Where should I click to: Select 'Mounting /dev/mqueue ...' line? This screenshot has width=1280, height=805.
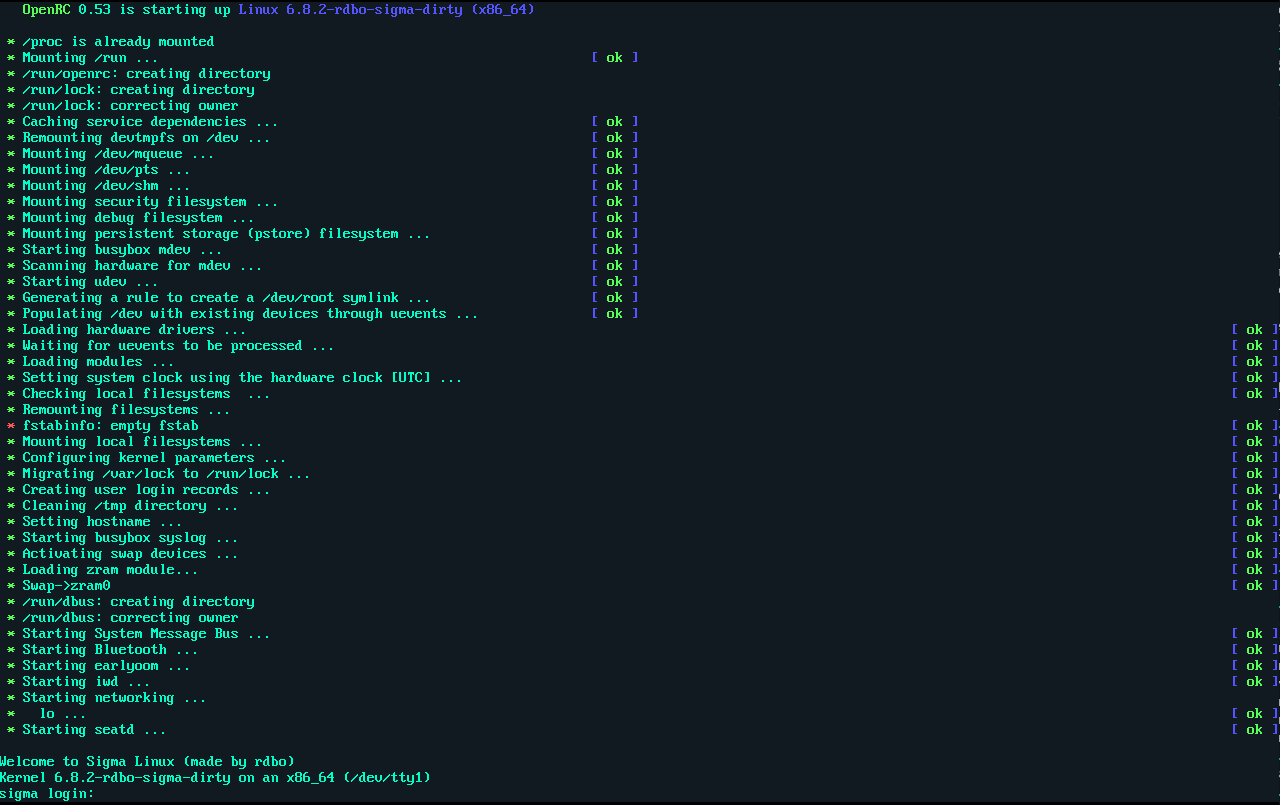coord(118,154)
